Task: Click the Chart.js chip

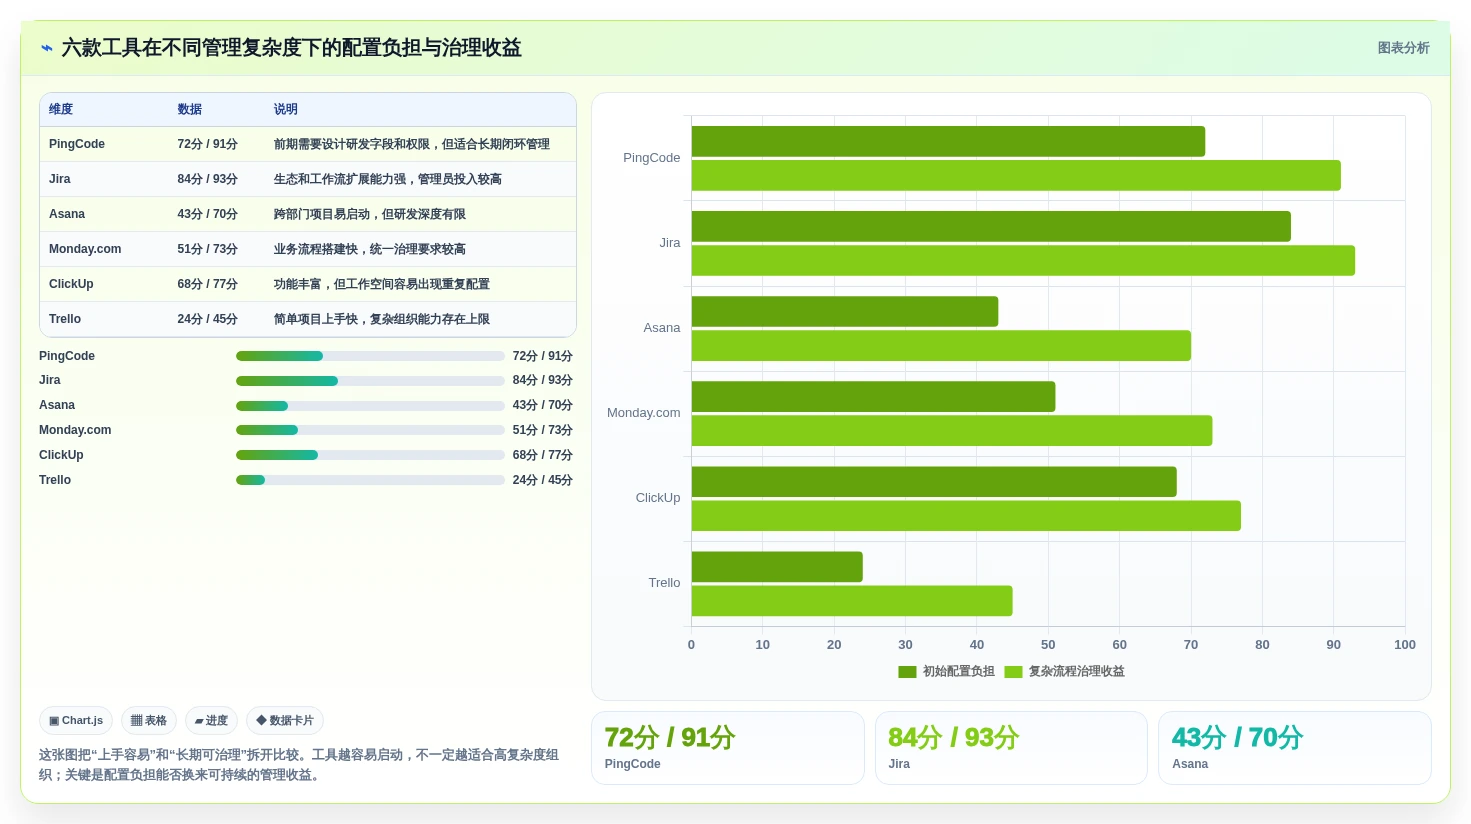Action: 76,720
